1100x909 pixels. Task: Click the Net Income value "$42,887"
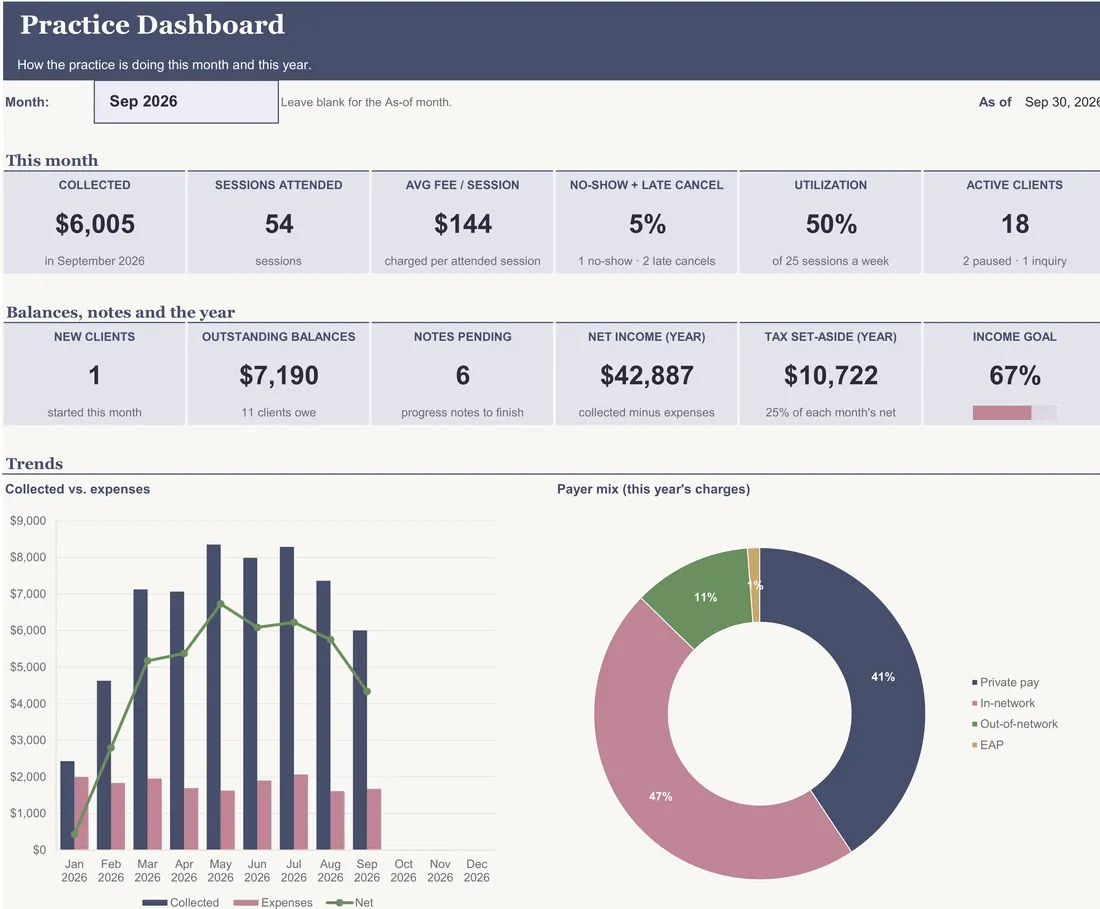coord(647,376)
